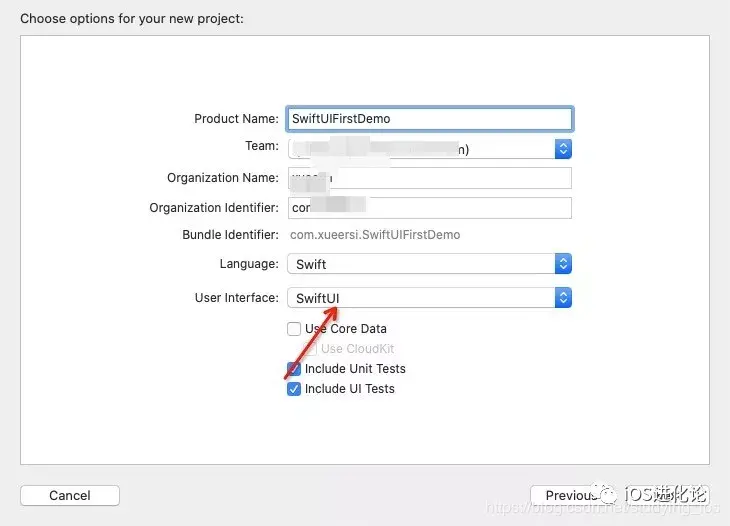
Task: Click blue arrows on User Interface popup
Action: coord(563,298)
